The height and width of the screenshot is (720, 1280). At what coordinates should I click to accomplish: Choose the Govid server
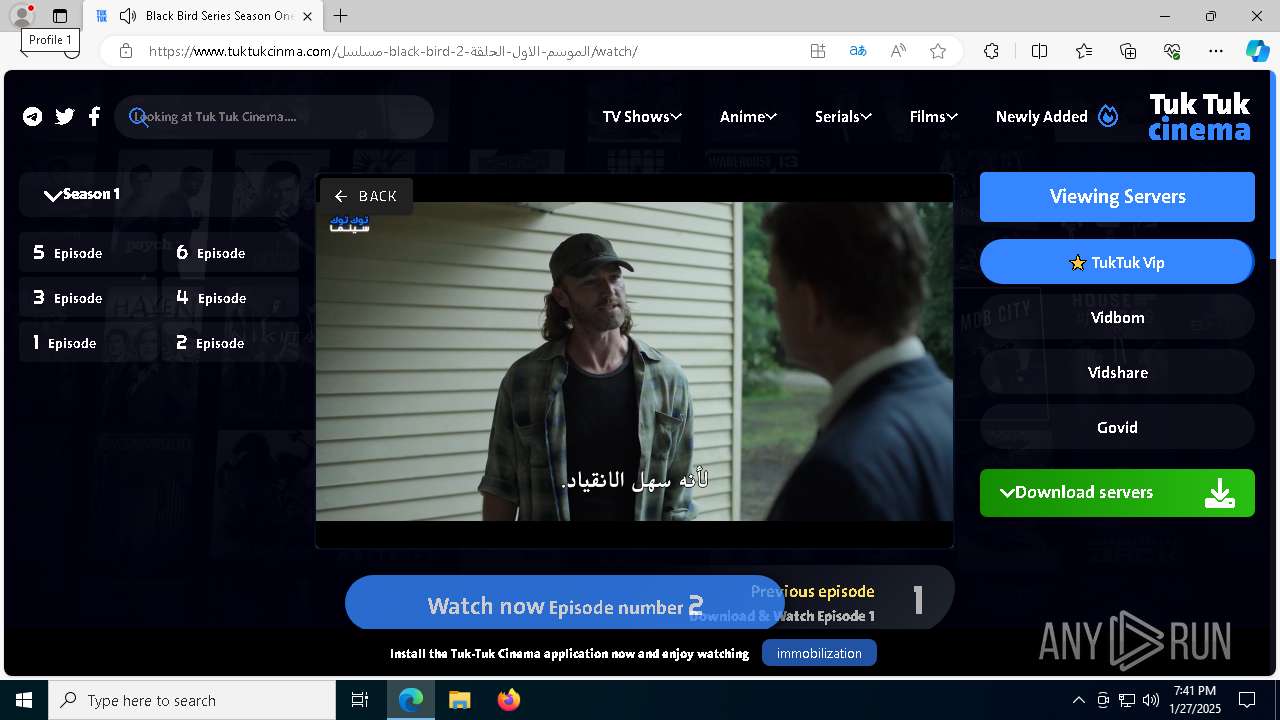[x=1117, y=428]
